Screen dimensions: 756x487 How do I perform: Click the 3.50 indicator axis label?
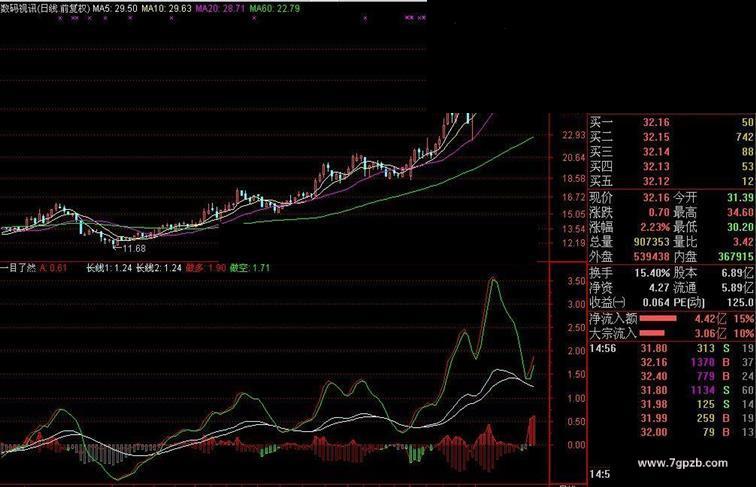click(577, 281)
